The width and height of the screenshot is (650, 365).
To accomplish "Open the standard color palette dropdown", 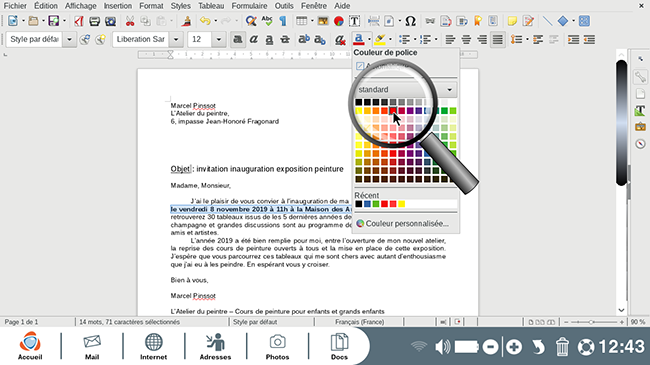I will click(x=449, y=90).
